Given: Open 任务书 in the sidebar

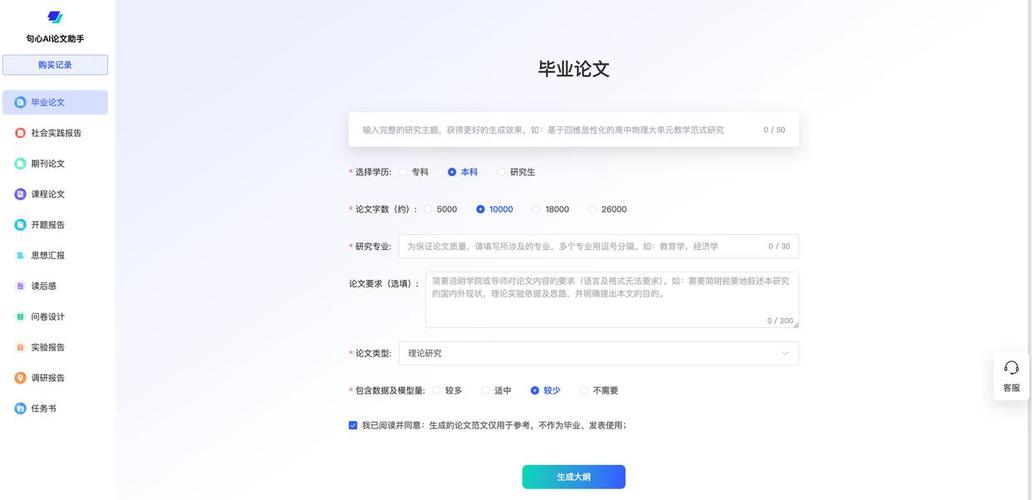Looking at the screenshot, I should click(x=55, y=409).
